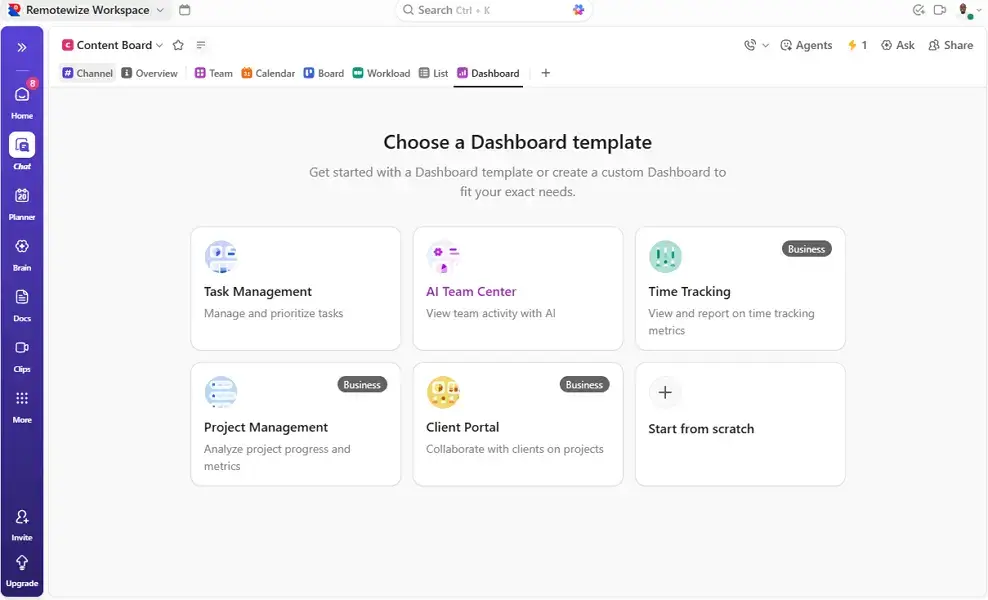Image resolution: width=988 pixels, height=600 pixels.
Task: Open the Remotewize Workspace dropdown
Action: (x=88, y=9)
